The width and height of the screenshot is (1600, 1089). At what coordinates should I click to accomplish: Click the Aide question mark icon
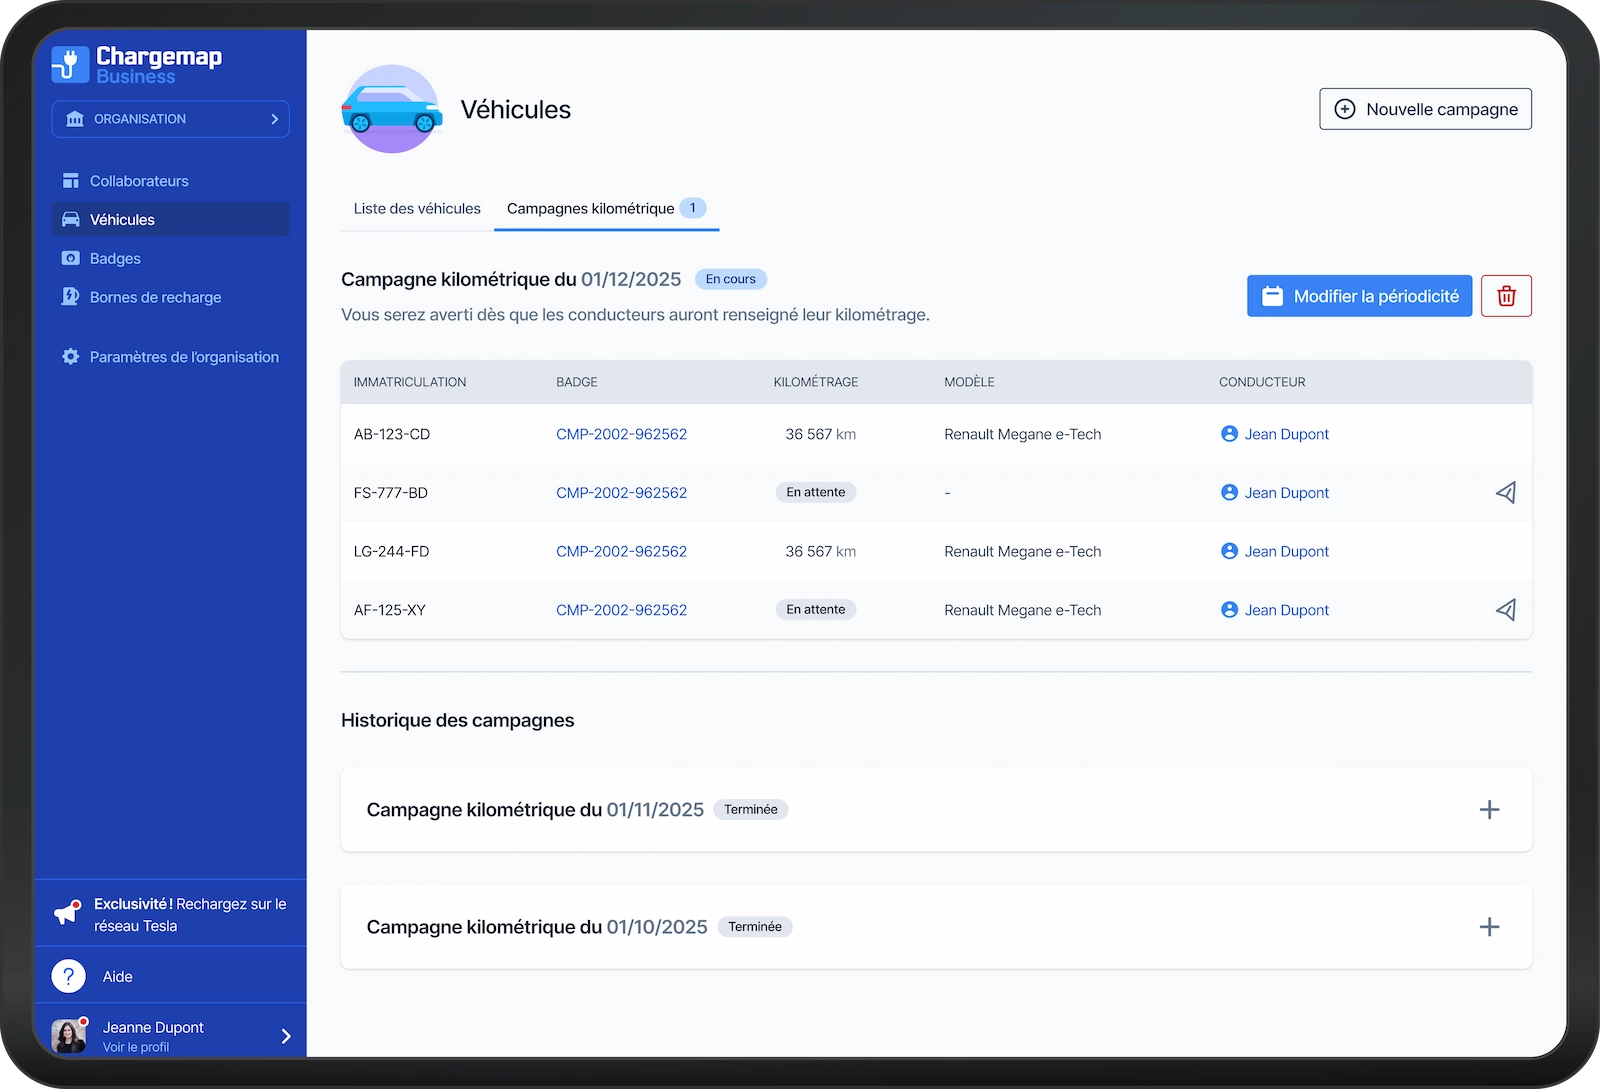pos(68,976)
